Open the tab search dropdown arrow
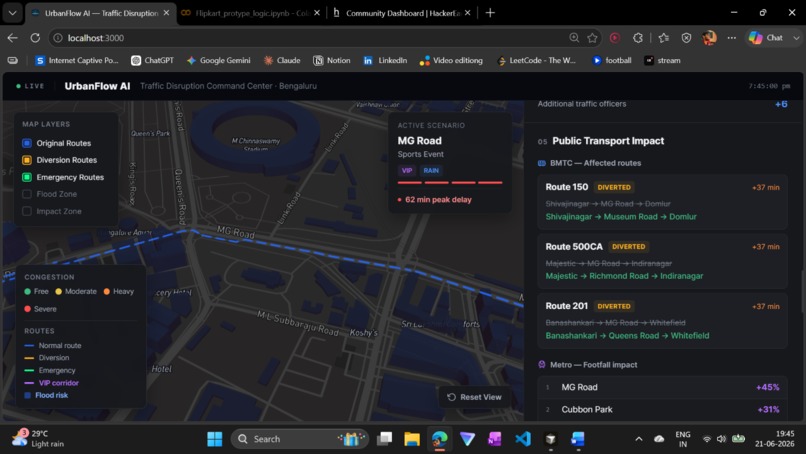 12,13
